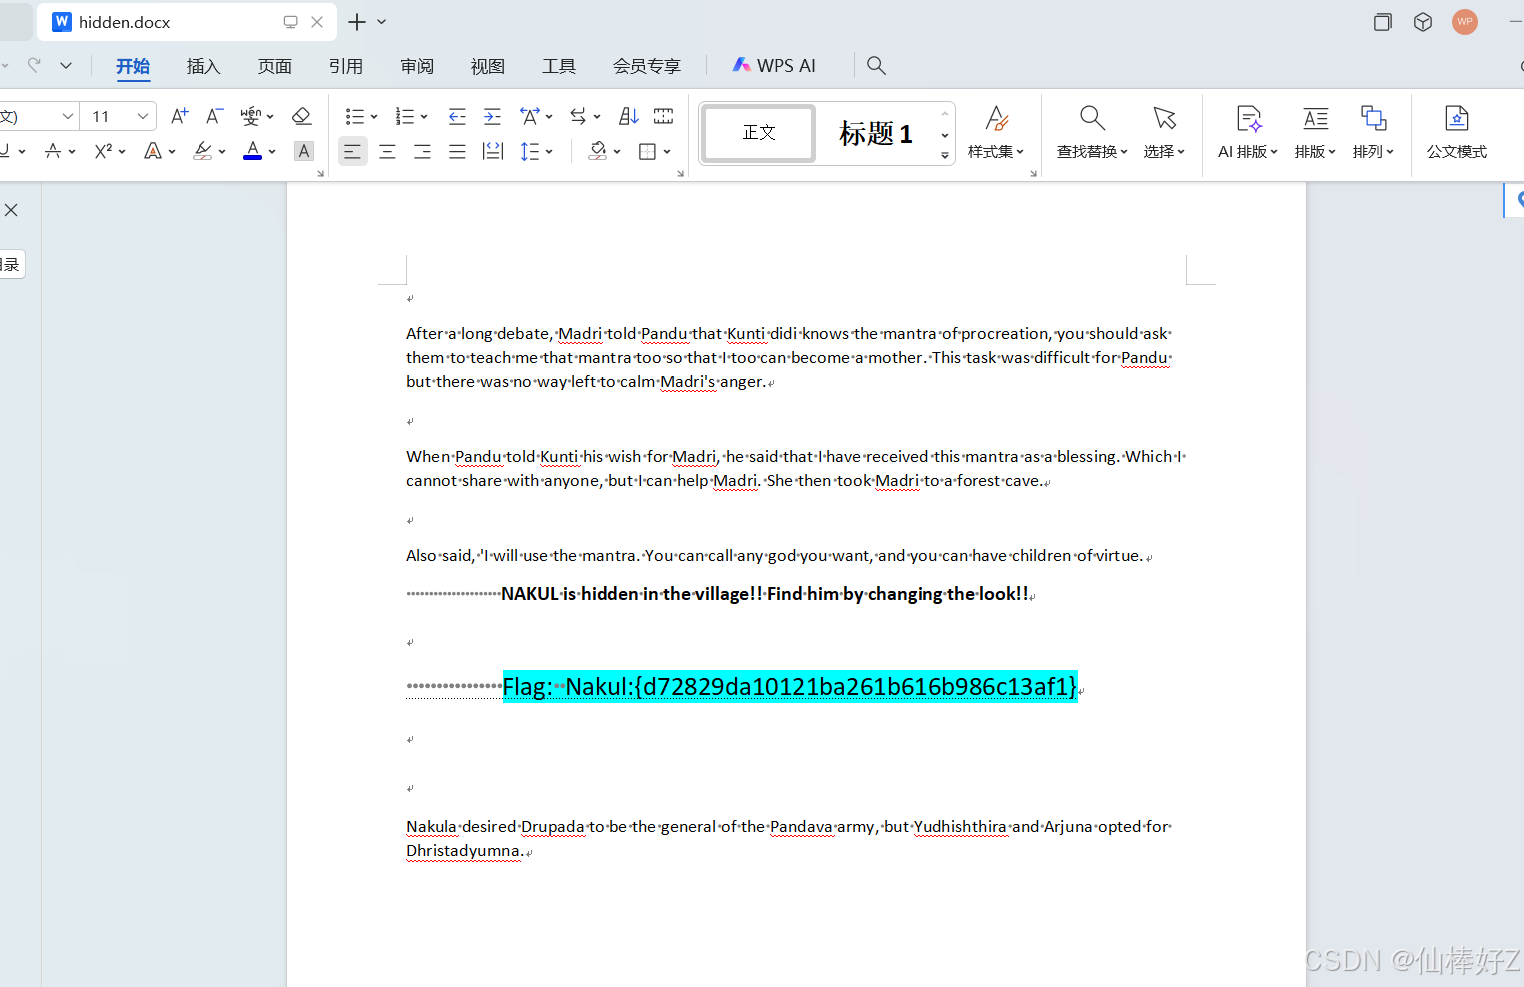This screenshot has width=1524, height=987.
Task: Select the 标题 1 style
Action: 876,133
